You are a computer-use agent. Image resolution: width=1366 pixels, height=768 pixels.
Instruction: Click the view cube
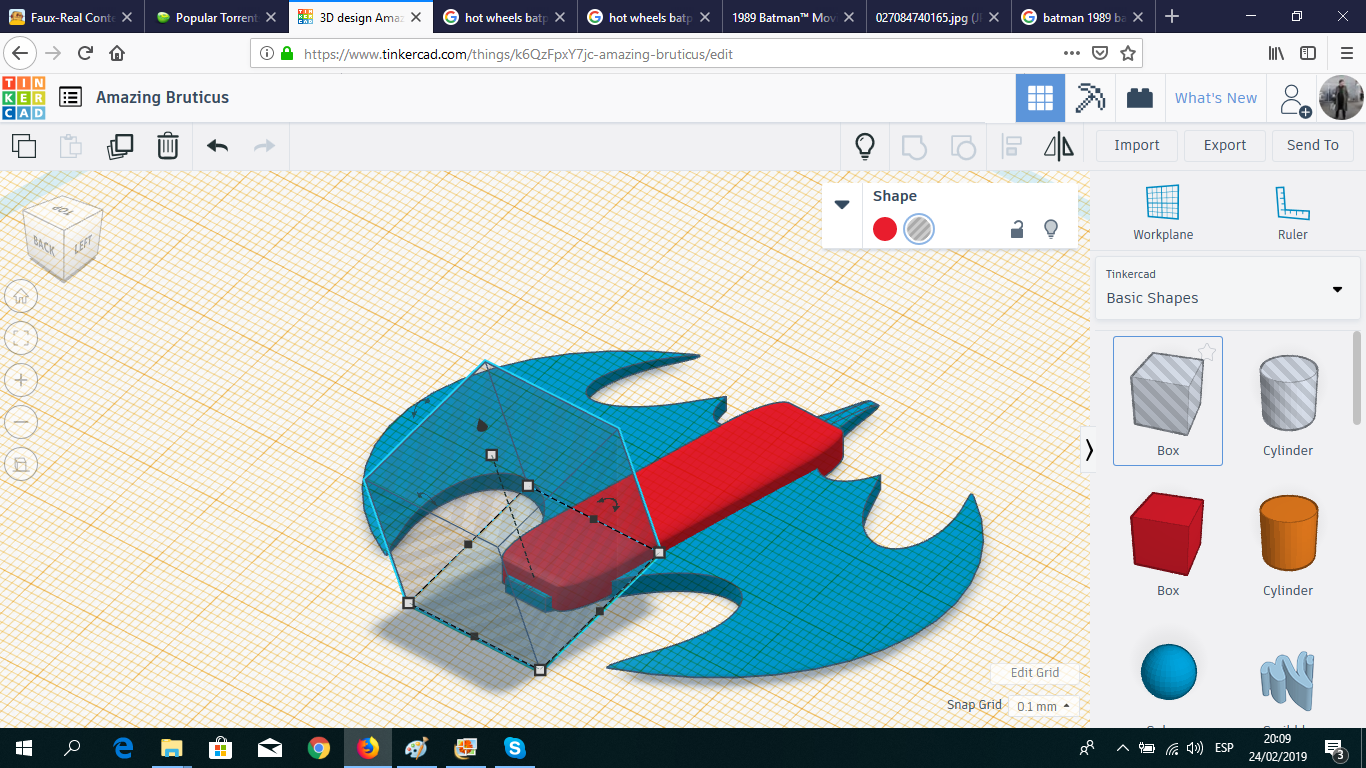[63, 238]
